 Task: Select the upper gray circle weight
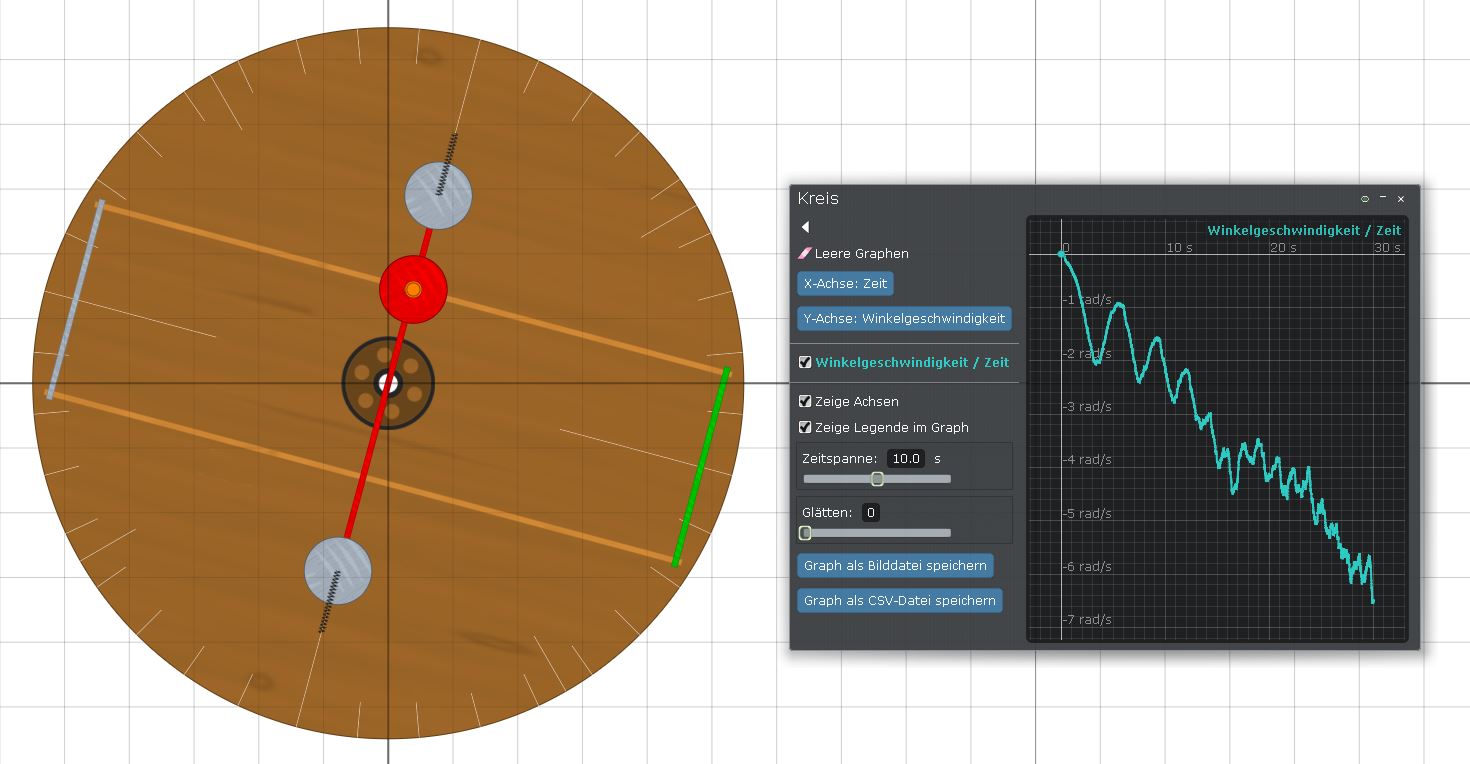click(x=438, y=195)
